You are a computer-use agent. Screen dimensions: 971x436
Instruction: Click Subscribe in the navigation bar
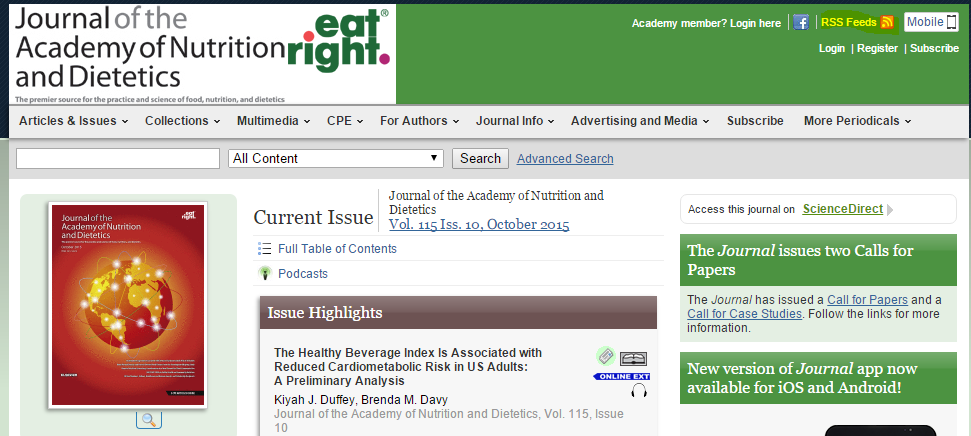[755, 121]
